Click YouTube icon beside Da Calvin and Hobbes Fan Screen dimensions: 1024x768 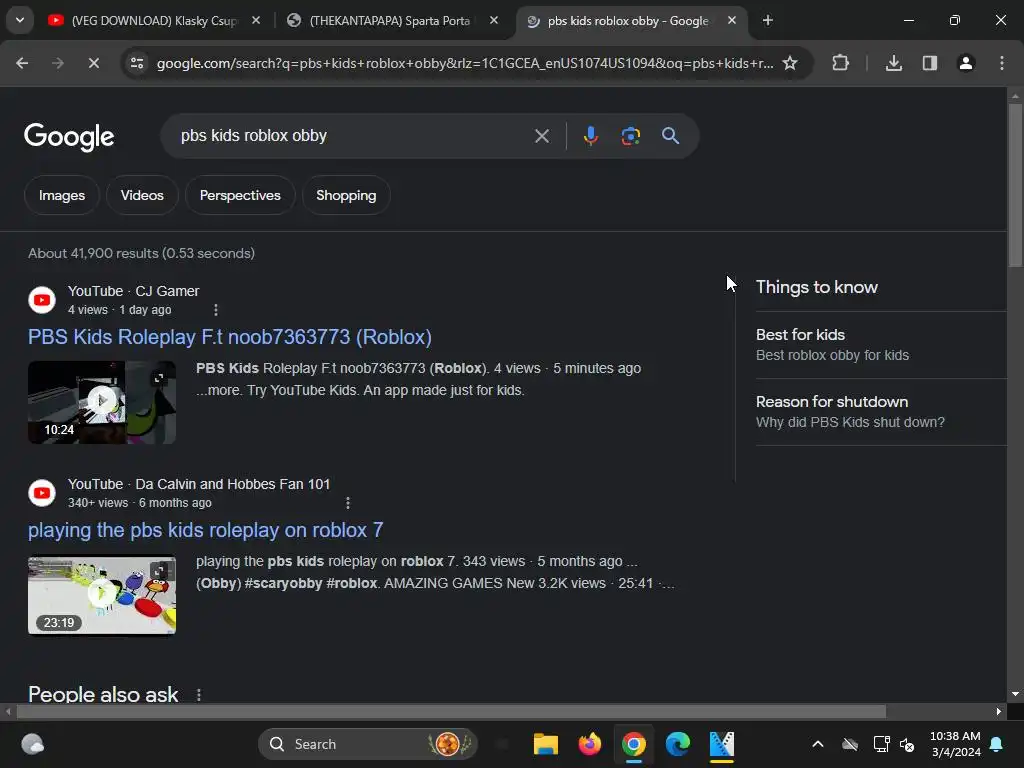click(x=42, y=493)
